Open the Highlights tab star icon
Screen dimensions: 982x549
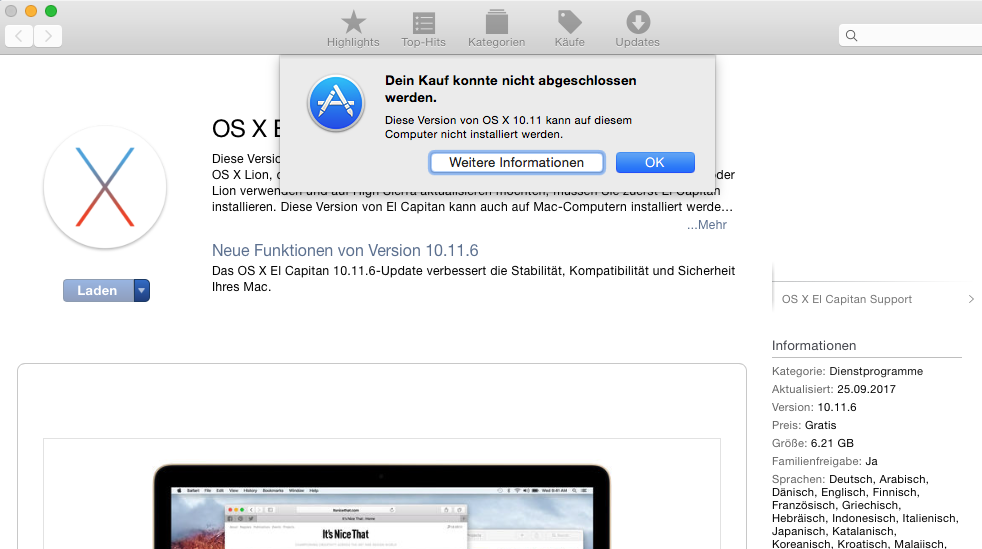[x=353, y=23]
